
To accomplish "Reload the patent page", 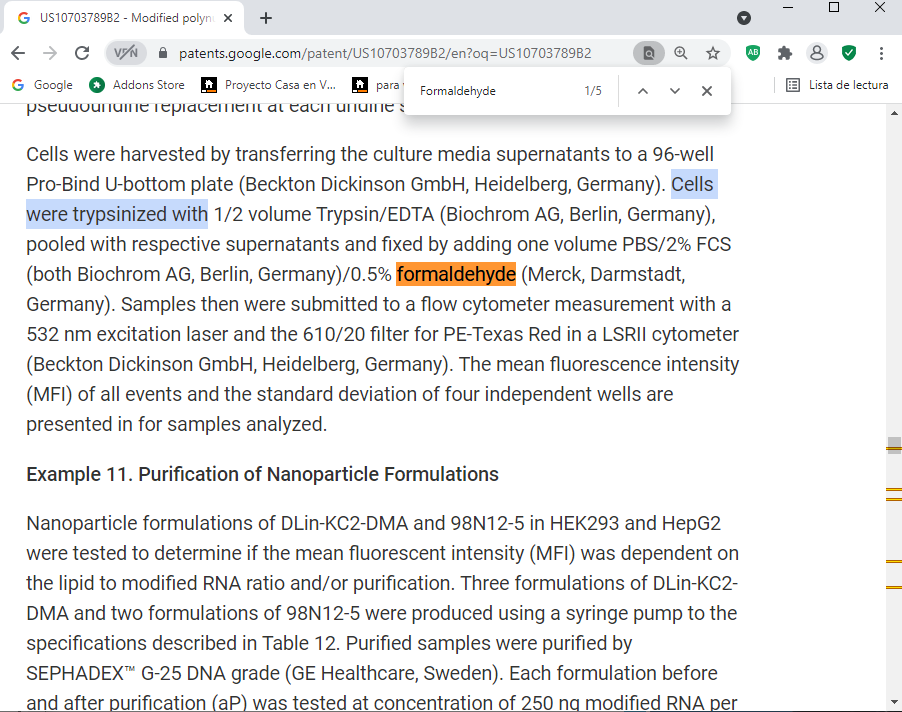I will 82,53.
